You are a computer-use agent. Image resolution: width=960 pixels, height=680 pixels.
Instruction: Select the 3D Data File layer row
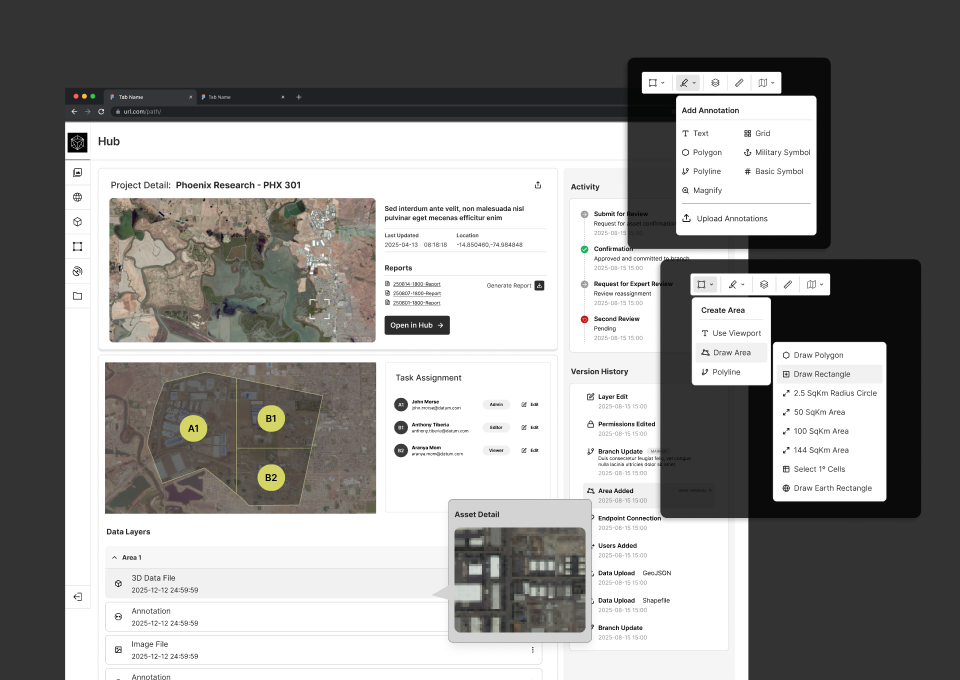[x=277, y=584]
